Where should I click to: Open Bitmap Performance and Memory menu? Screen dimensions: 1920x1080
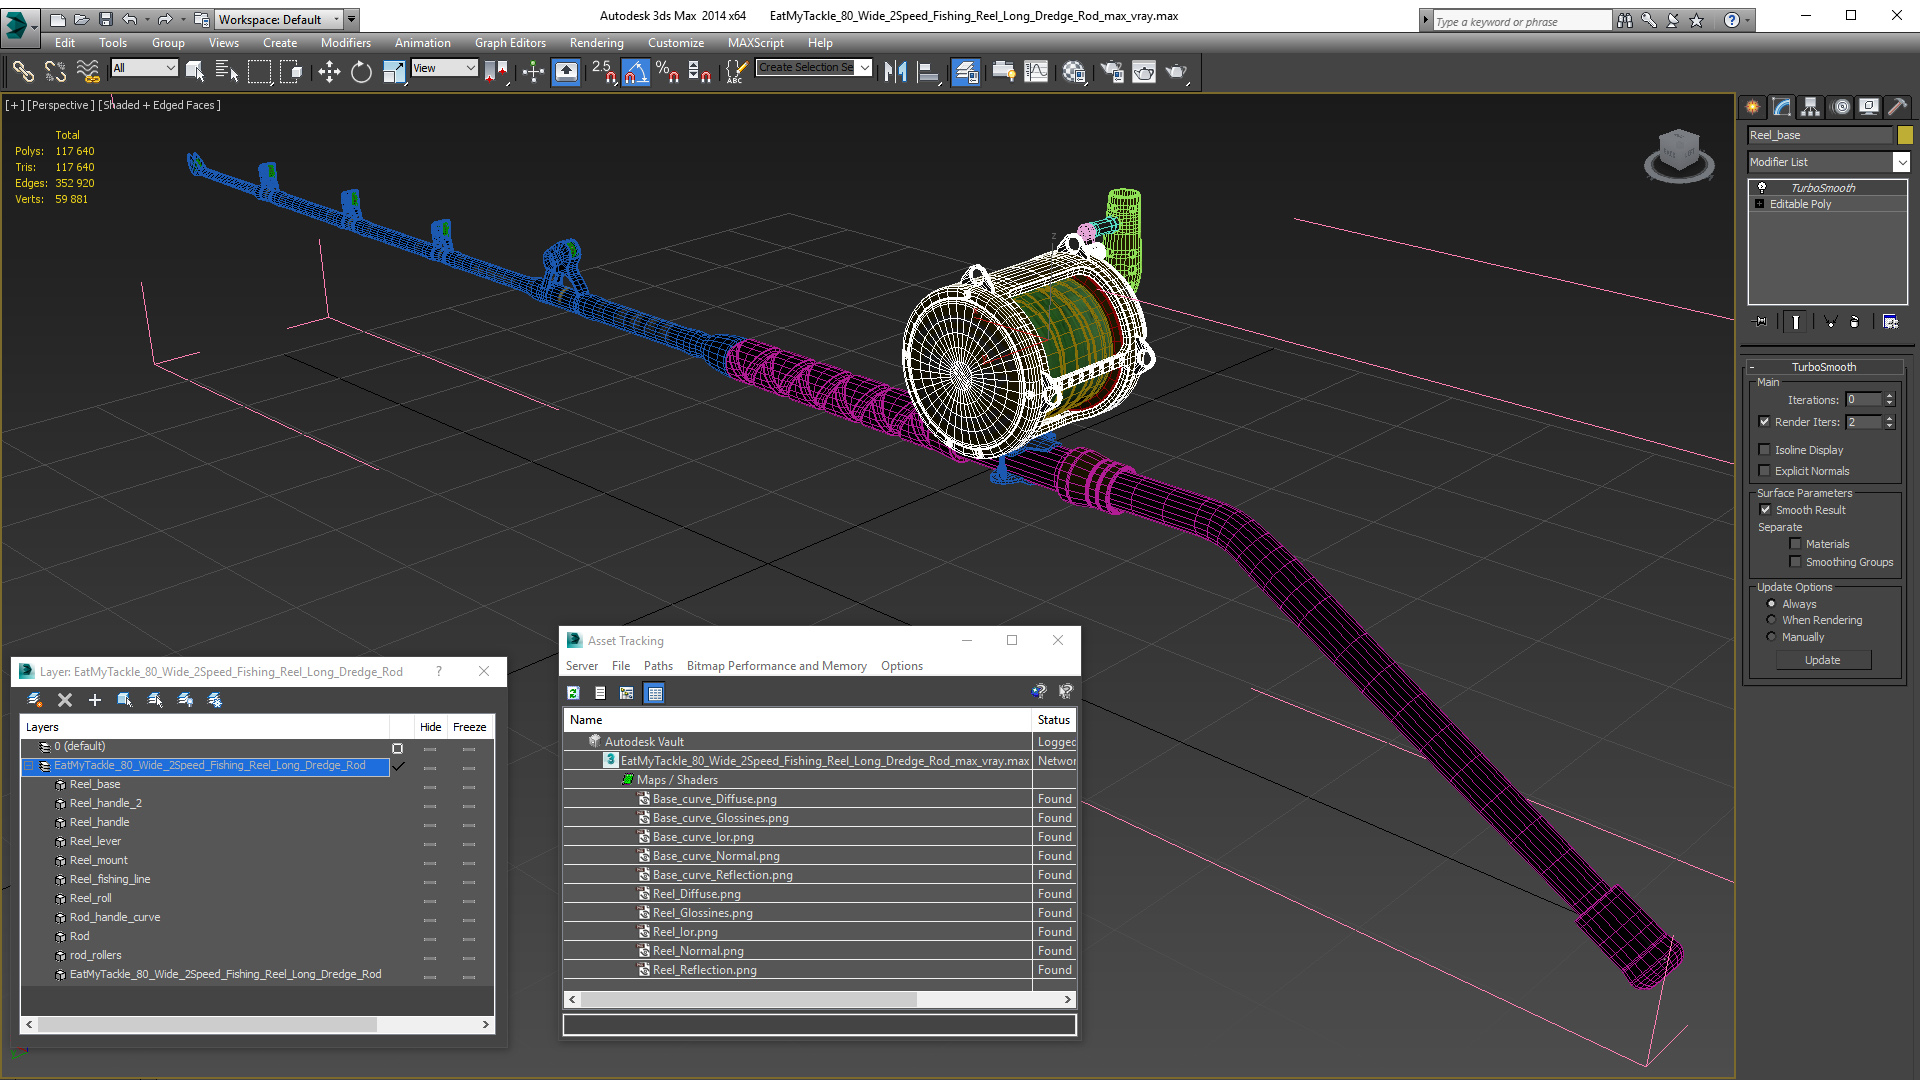point(776,666)
